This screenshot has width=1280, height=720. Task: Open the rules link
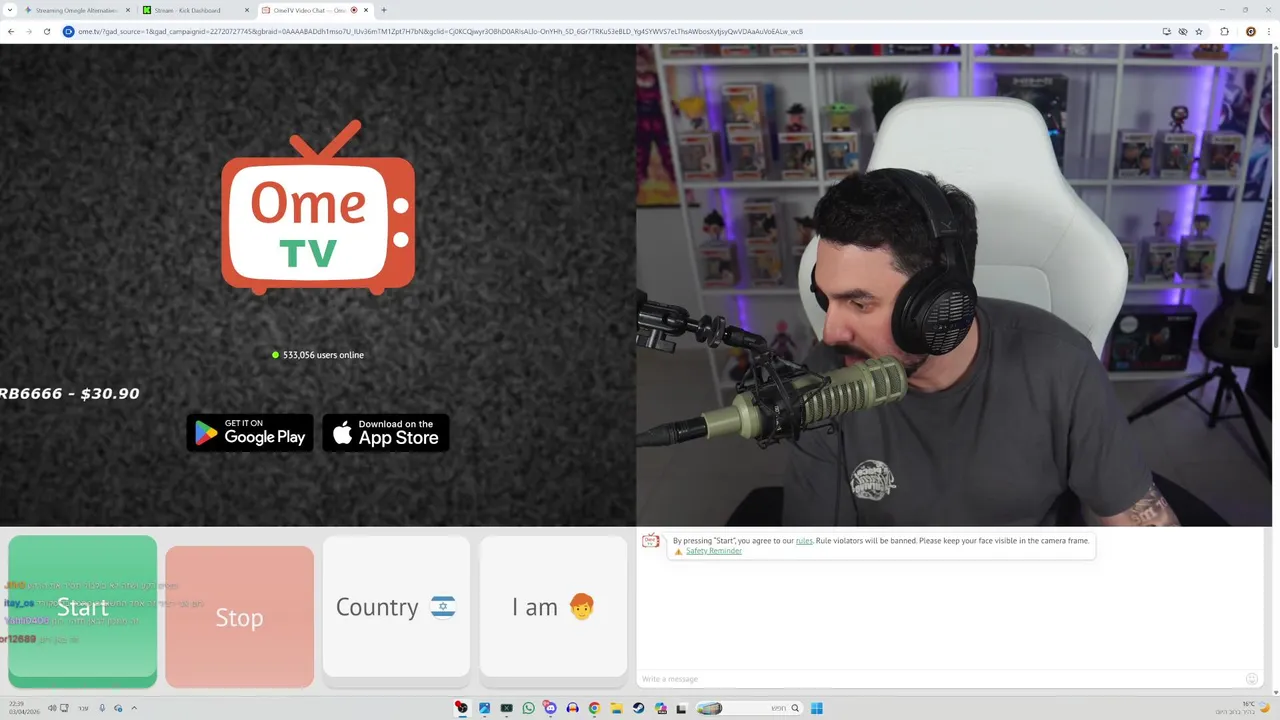(804, 541)
